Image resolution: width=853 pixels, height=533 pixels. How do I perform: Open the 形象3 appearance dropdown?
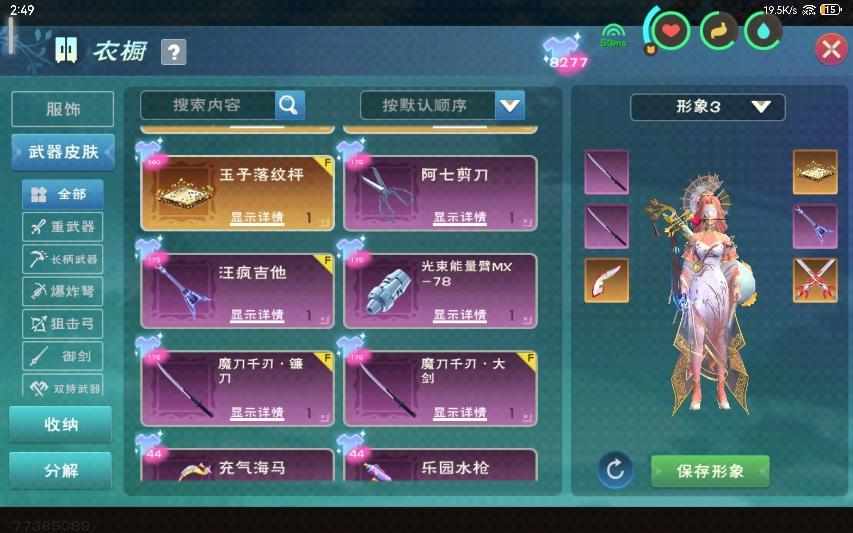click(707, 107)
